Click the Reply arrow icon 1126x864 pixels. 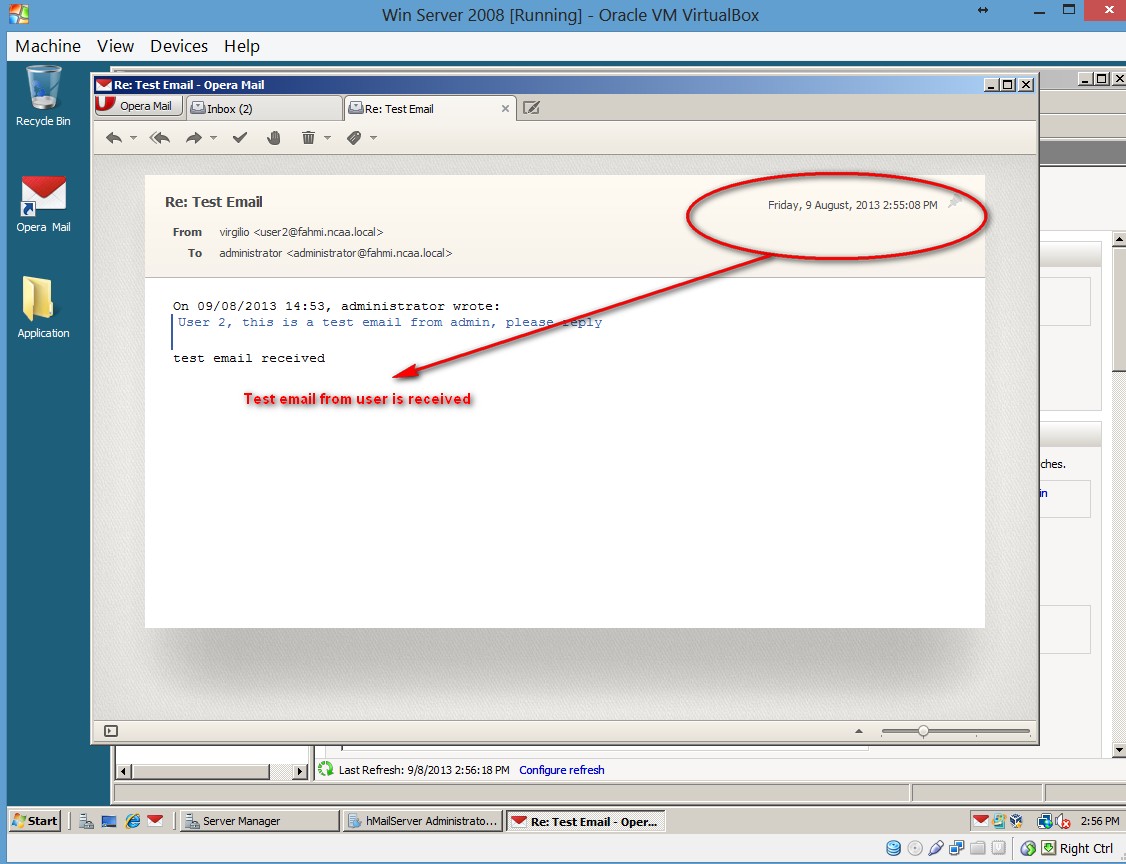(x=115, y=137)
